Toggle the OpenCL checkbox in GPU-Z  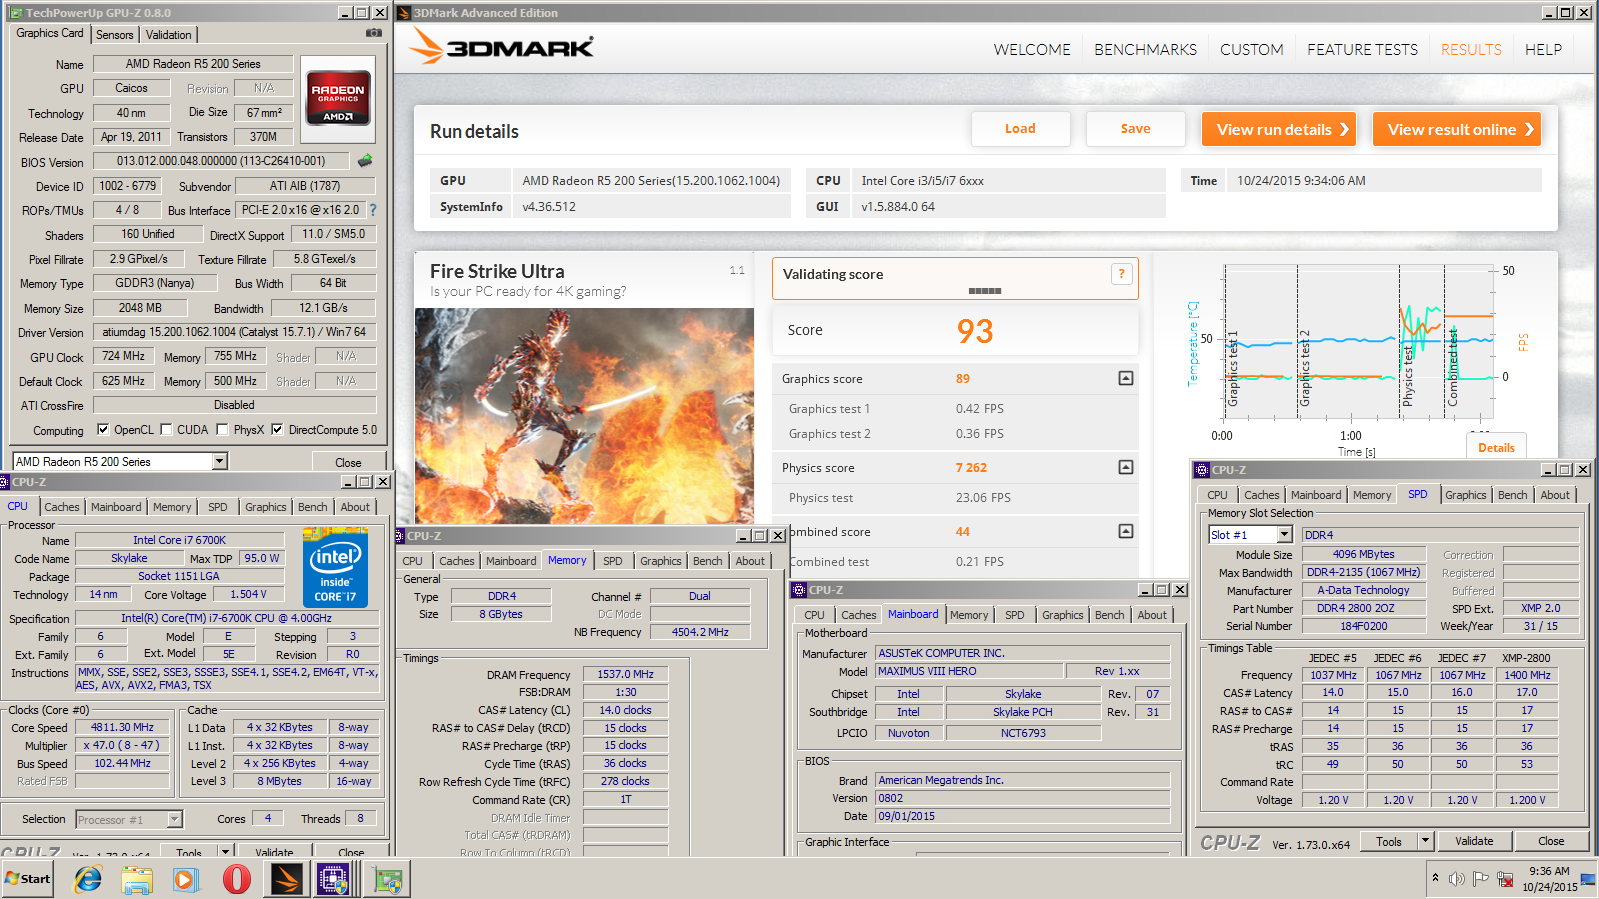pos(103,430)
